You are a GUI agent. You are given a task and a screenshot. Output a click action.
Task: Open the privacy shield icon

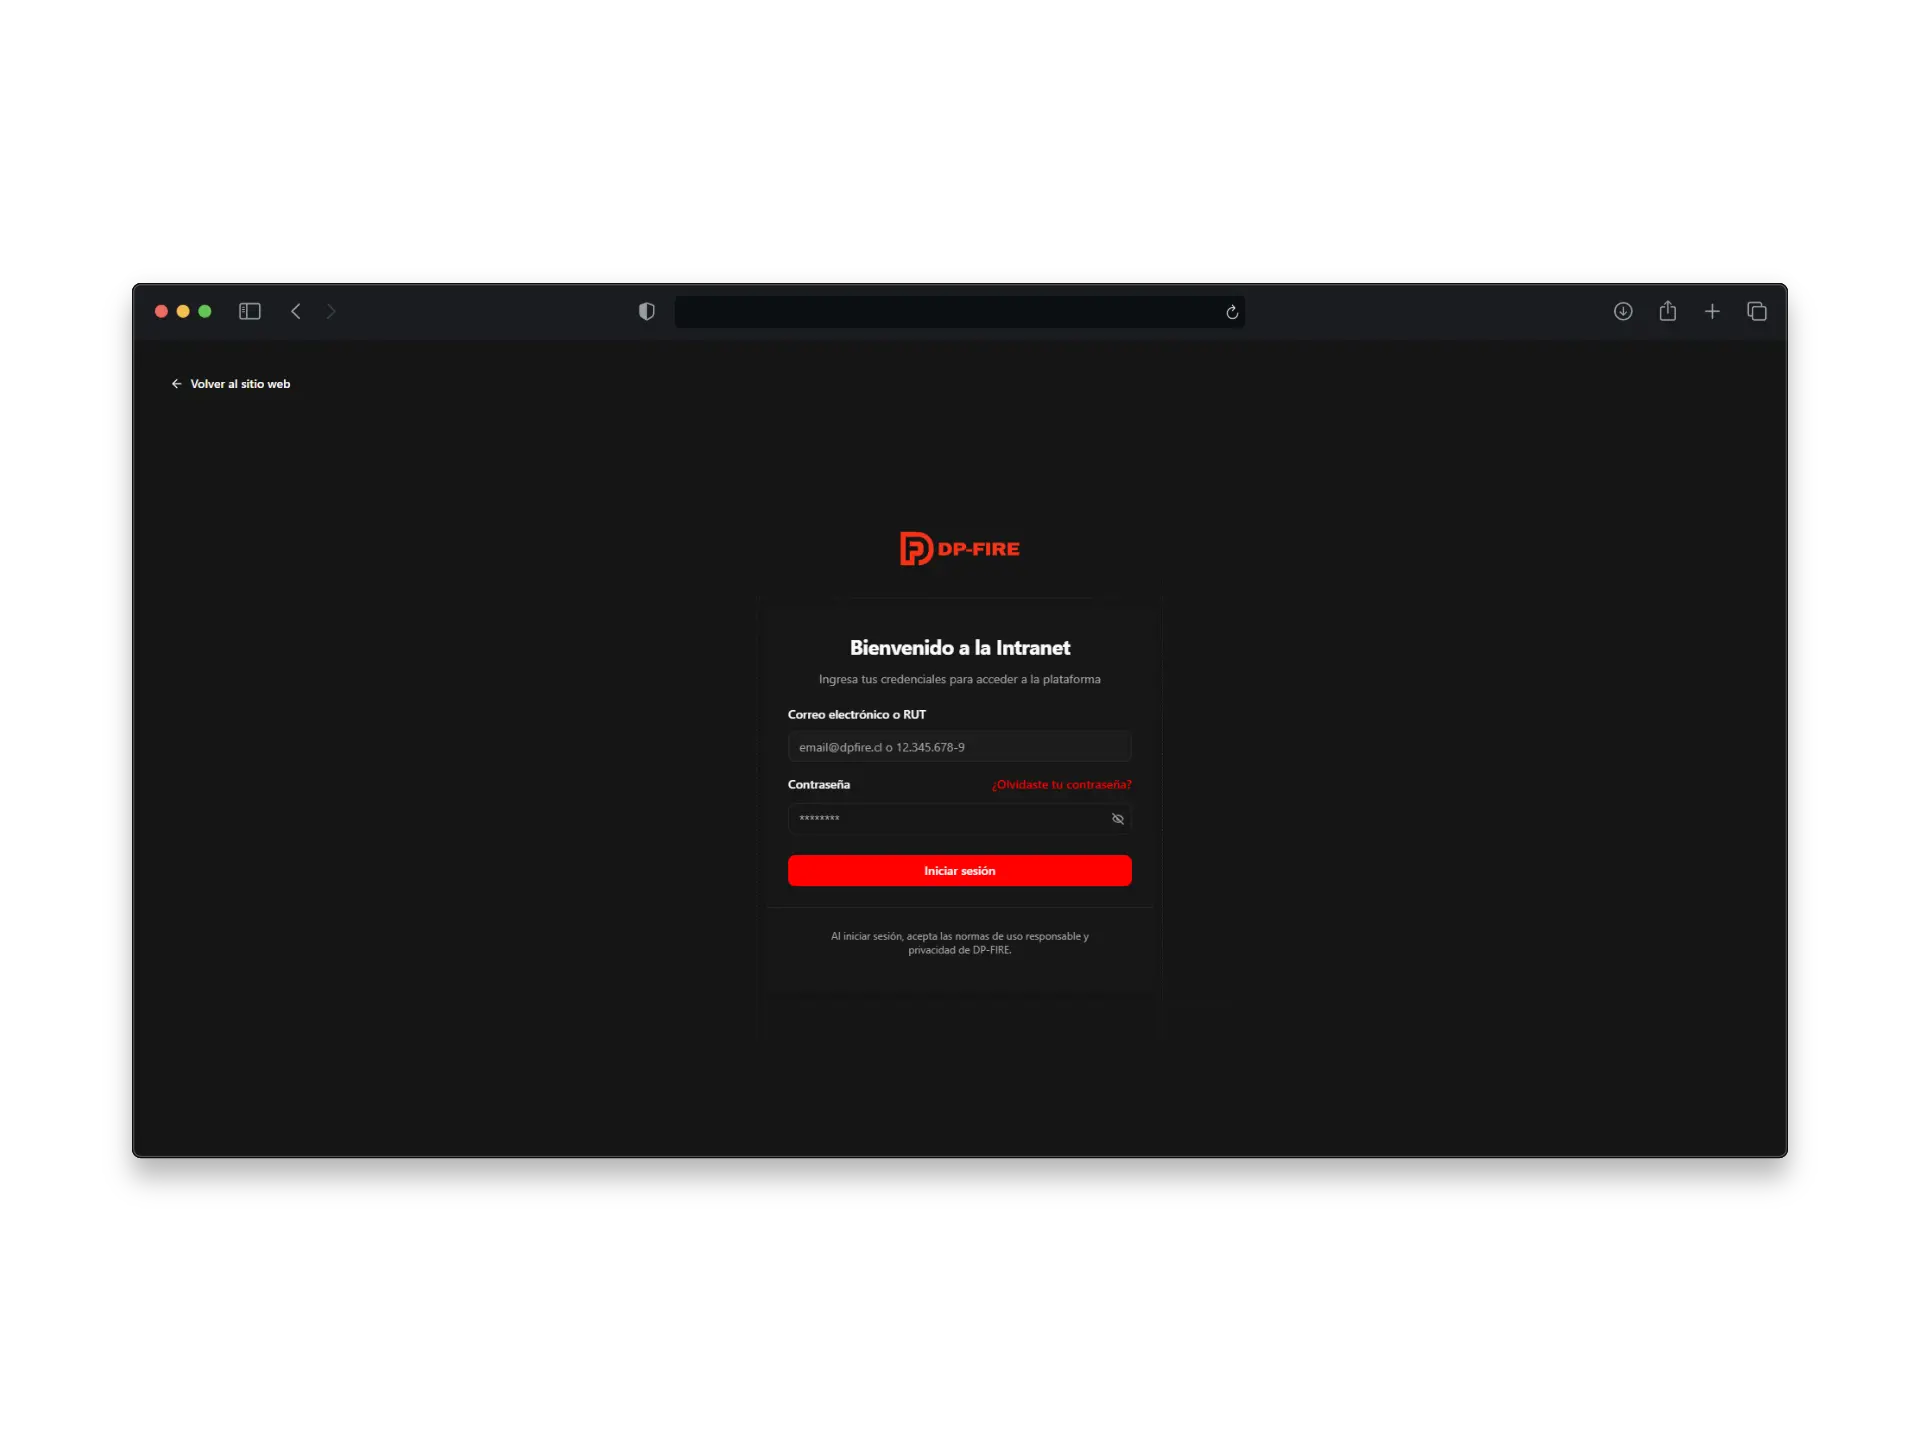647,311
